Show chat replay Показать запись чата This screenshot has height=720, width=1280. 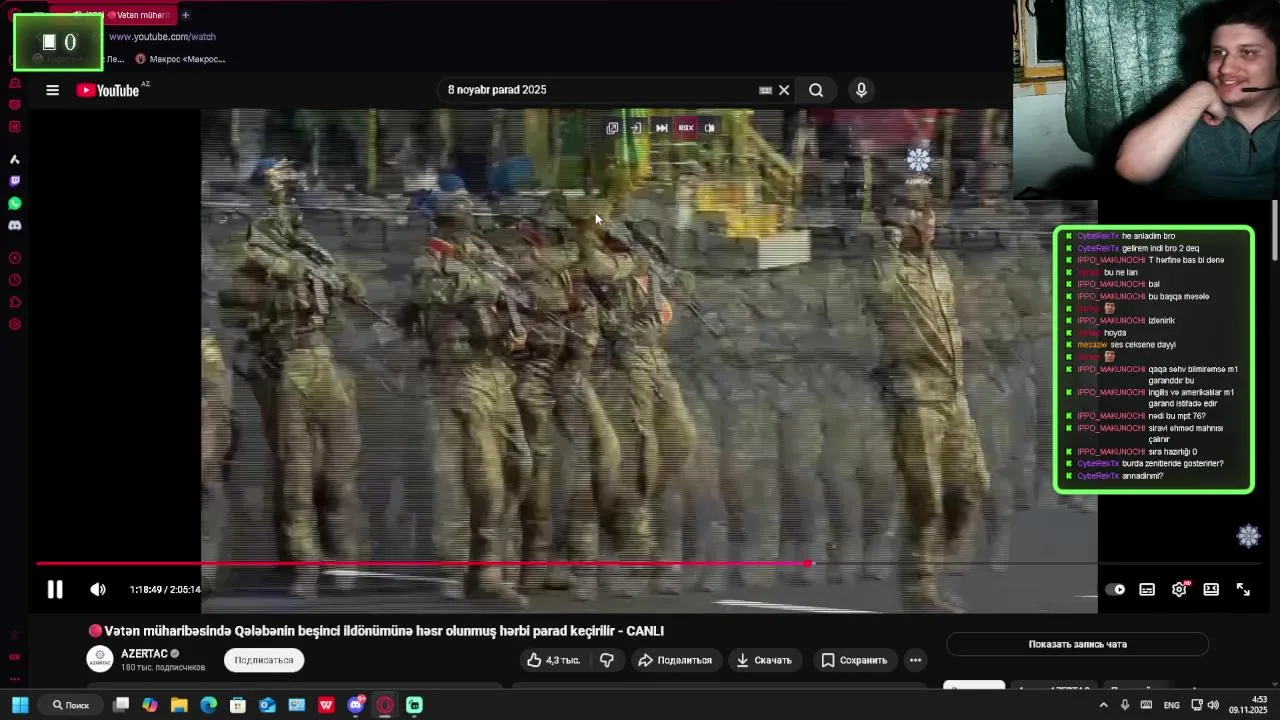[1077, 644]
